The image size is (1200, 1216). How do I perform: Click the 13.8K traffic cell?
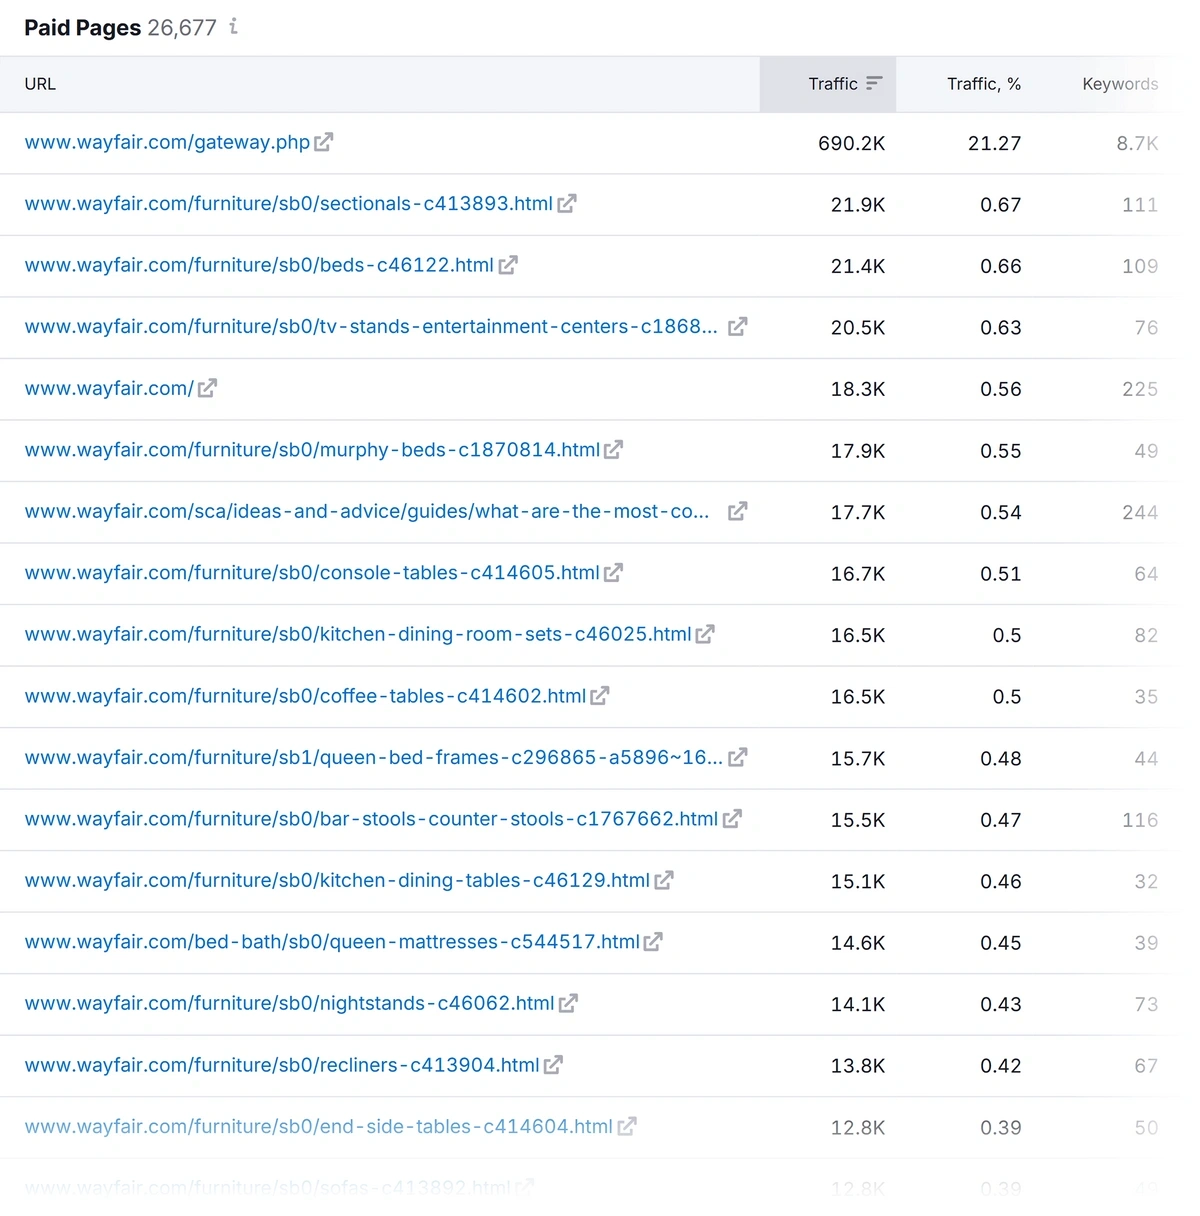coord(858,1066)
